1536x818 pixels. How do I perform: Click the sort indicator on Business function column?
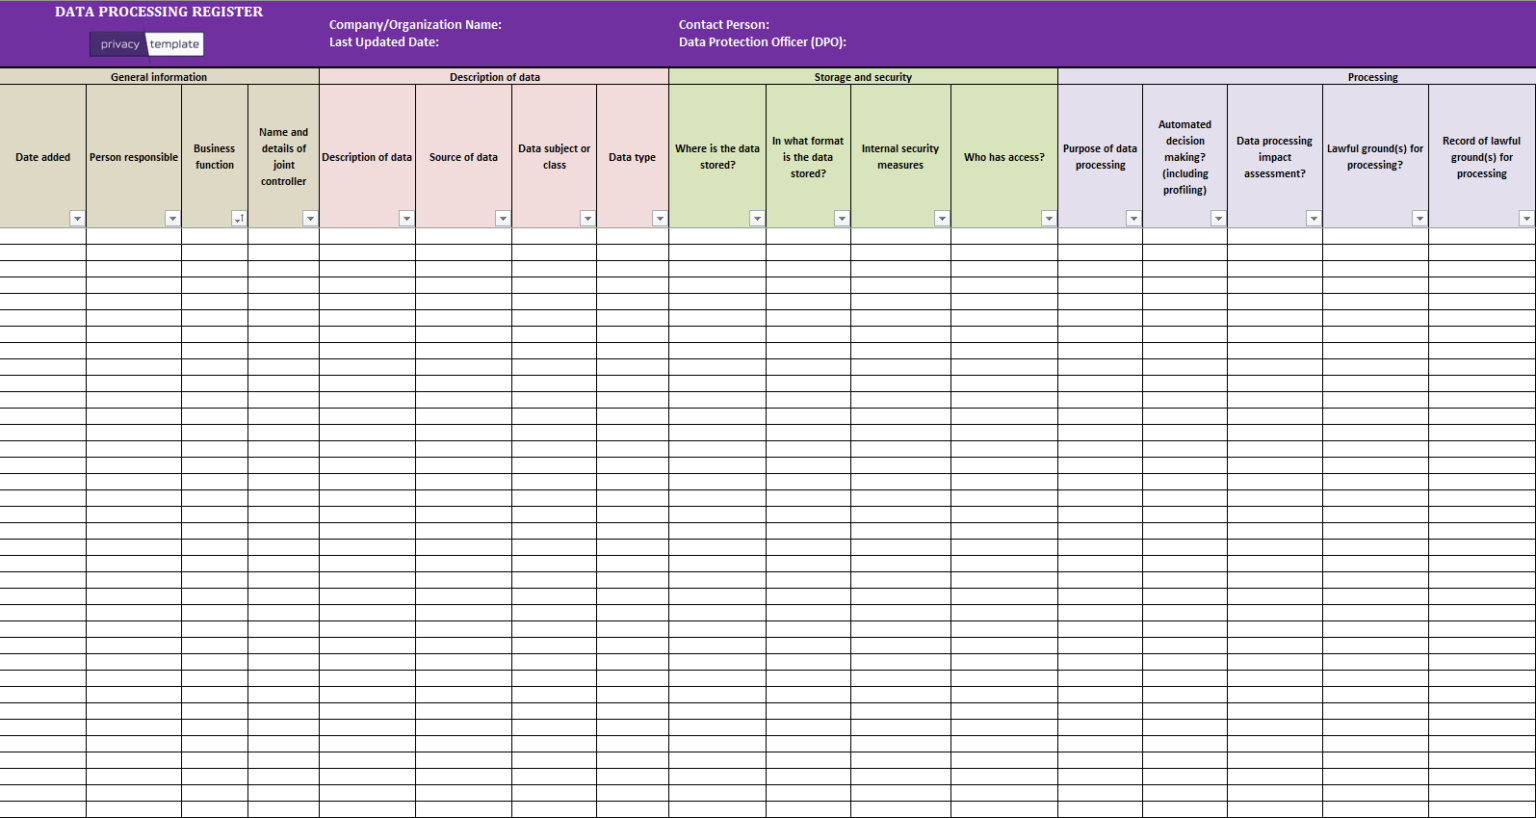click(x=239, y=218)
